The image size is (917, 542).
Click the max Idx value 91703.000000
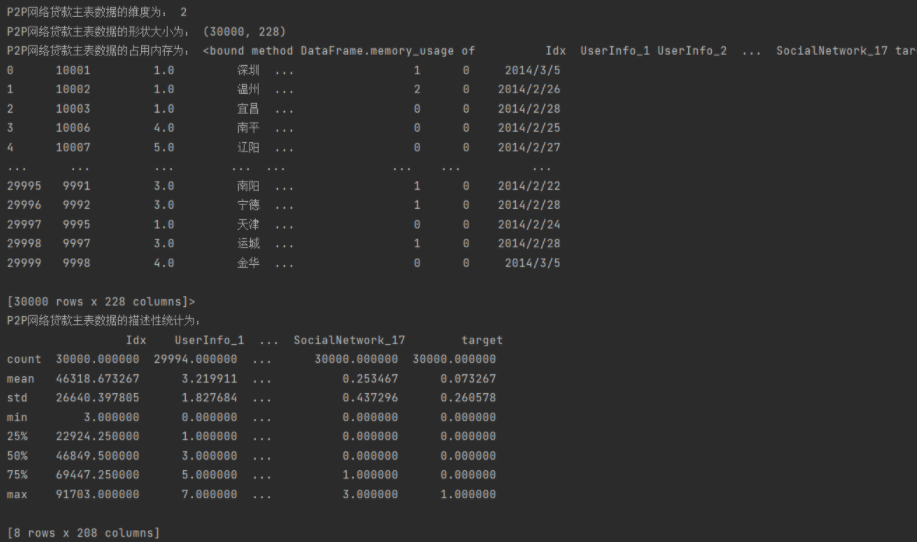(x=98, y=495)
